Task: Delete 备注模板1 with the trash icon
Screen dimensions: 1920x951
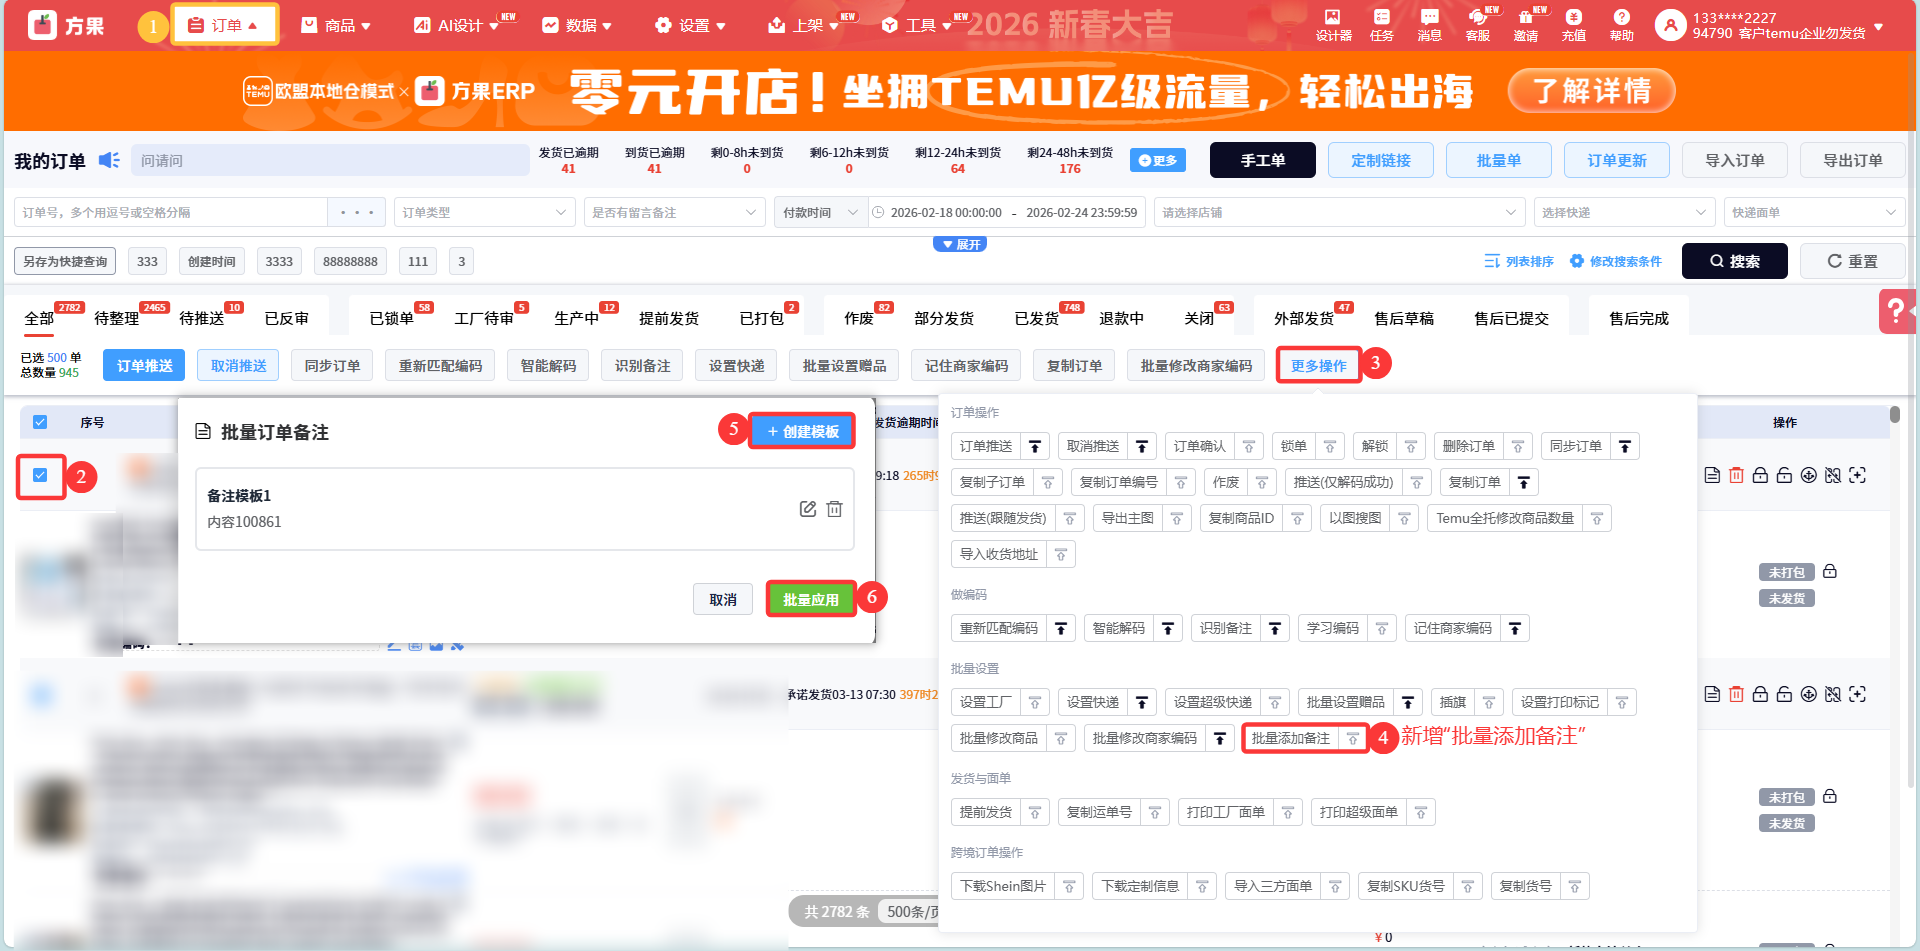Action: (x=834, y=509)
